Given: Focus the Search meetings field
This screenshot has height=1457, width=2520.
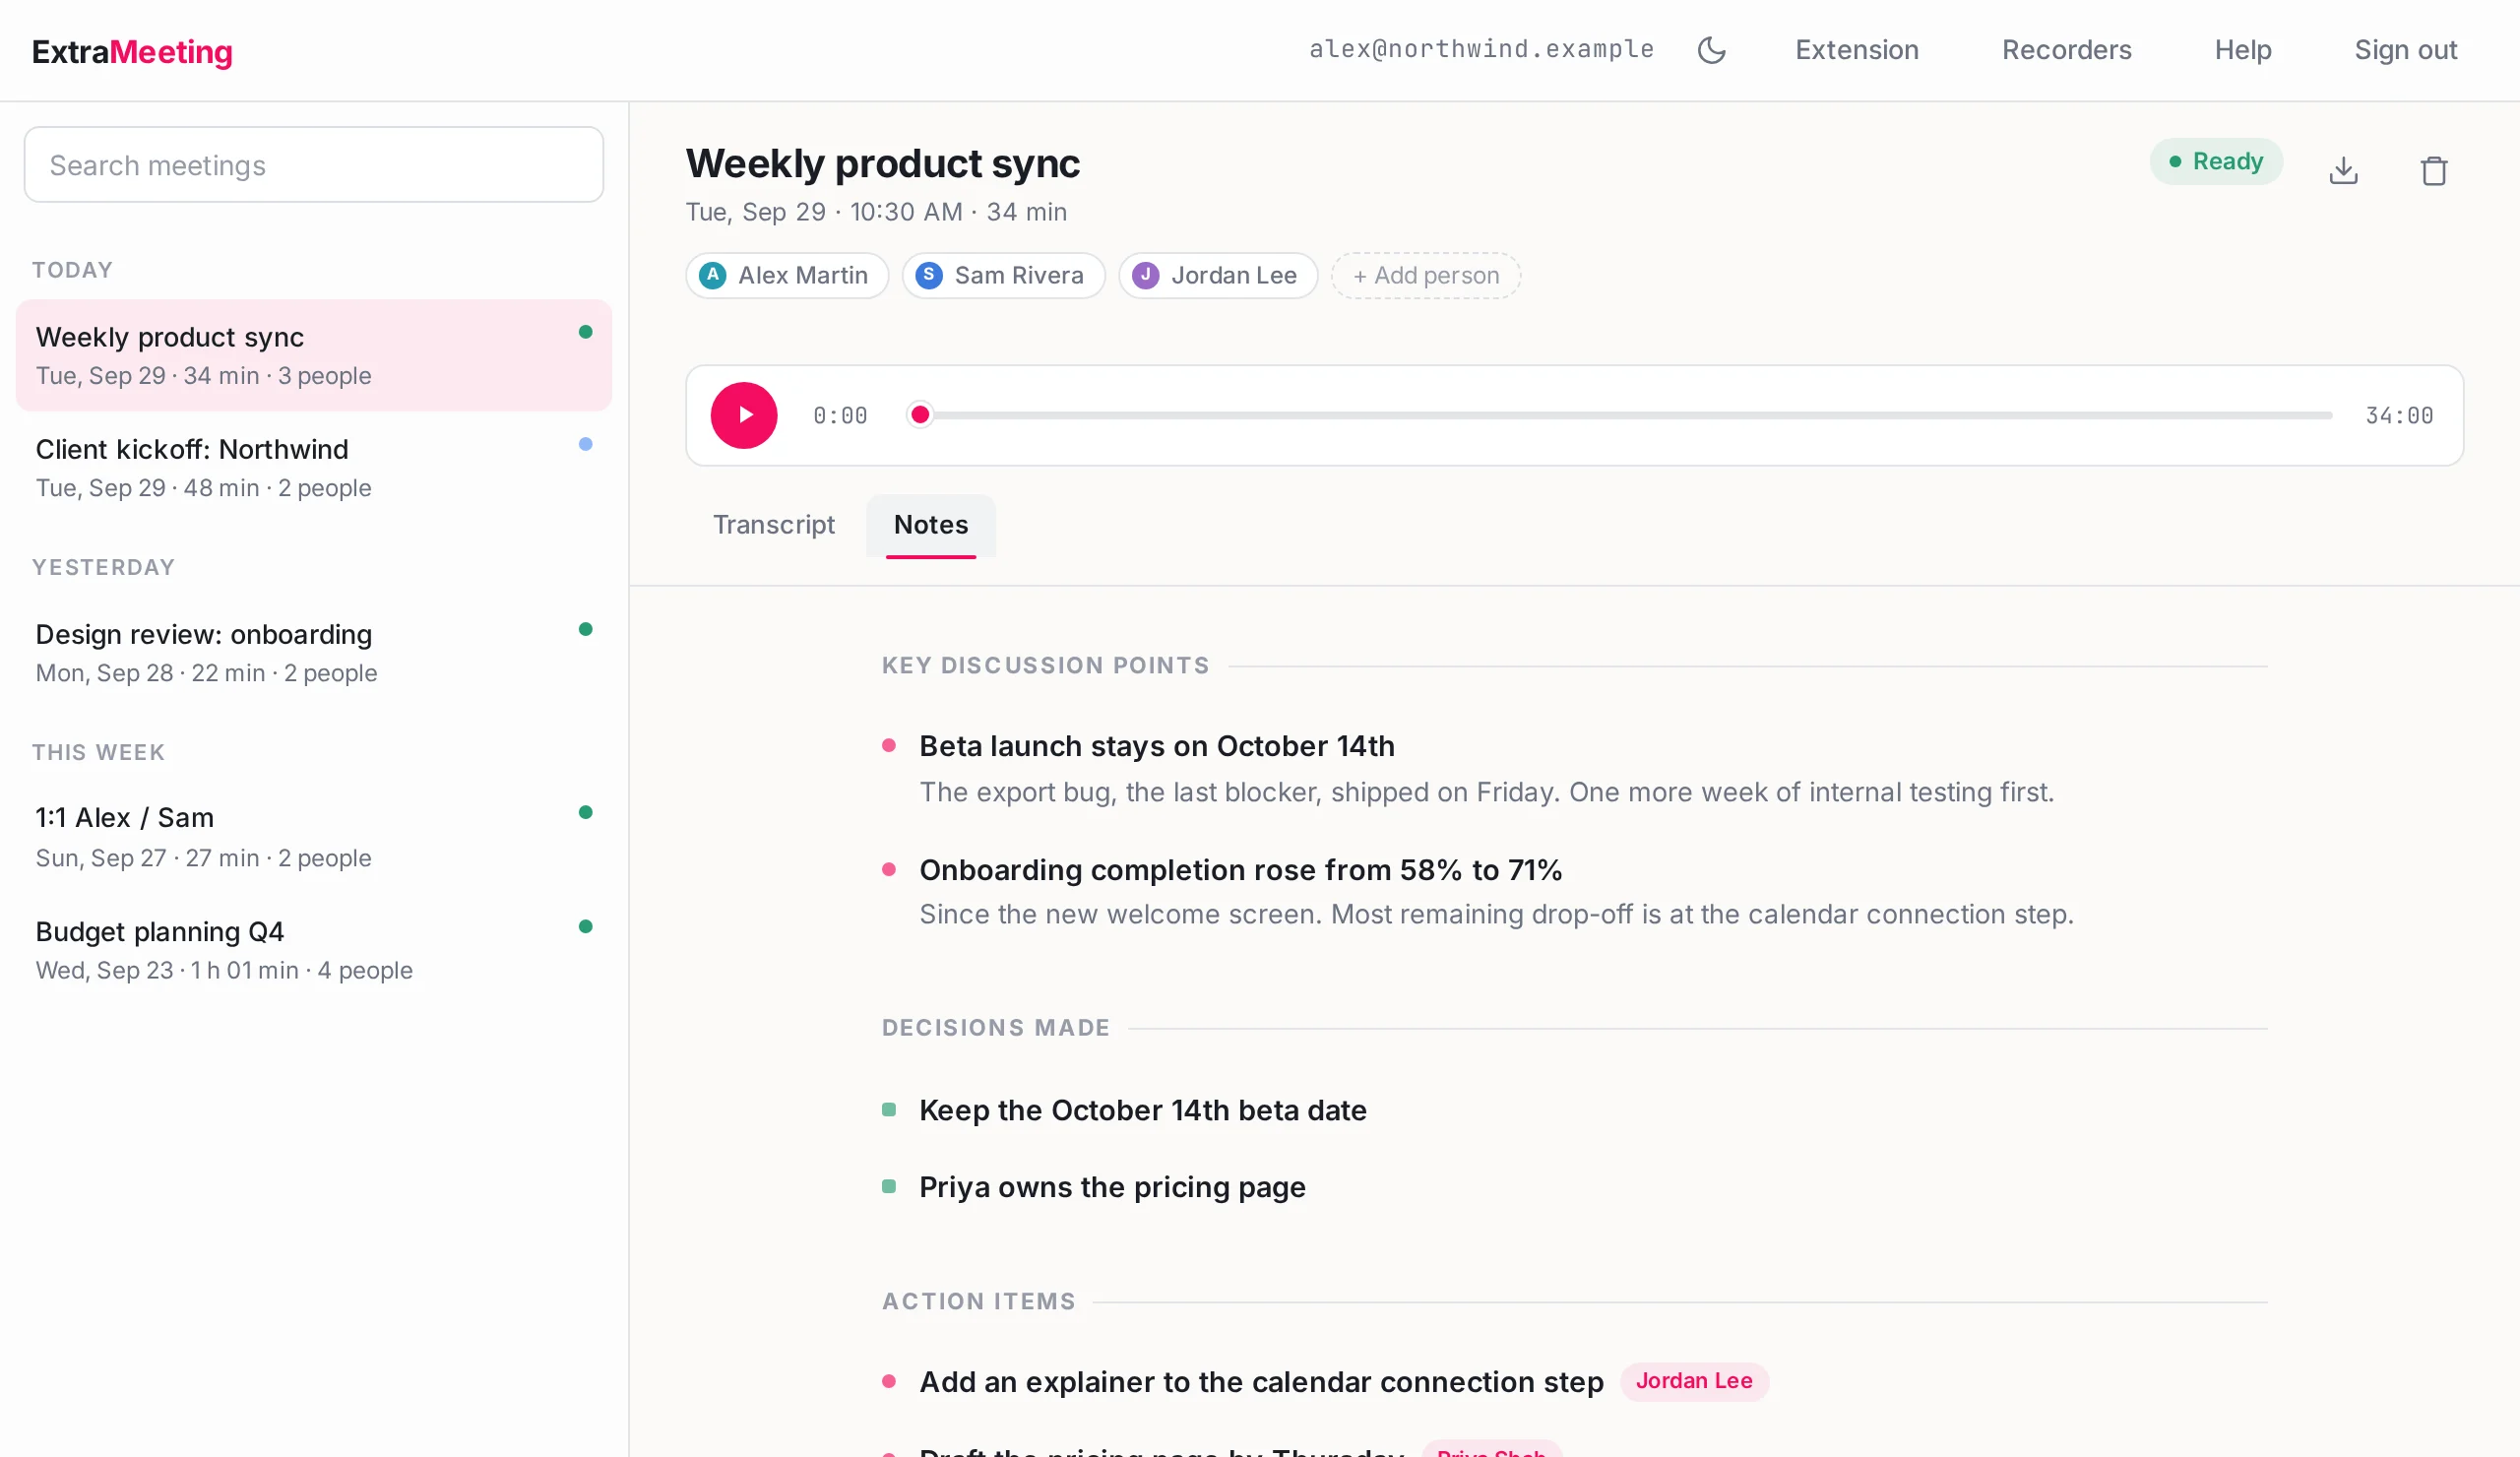Looking at the screenshot, I should click(x=313, y=165).
